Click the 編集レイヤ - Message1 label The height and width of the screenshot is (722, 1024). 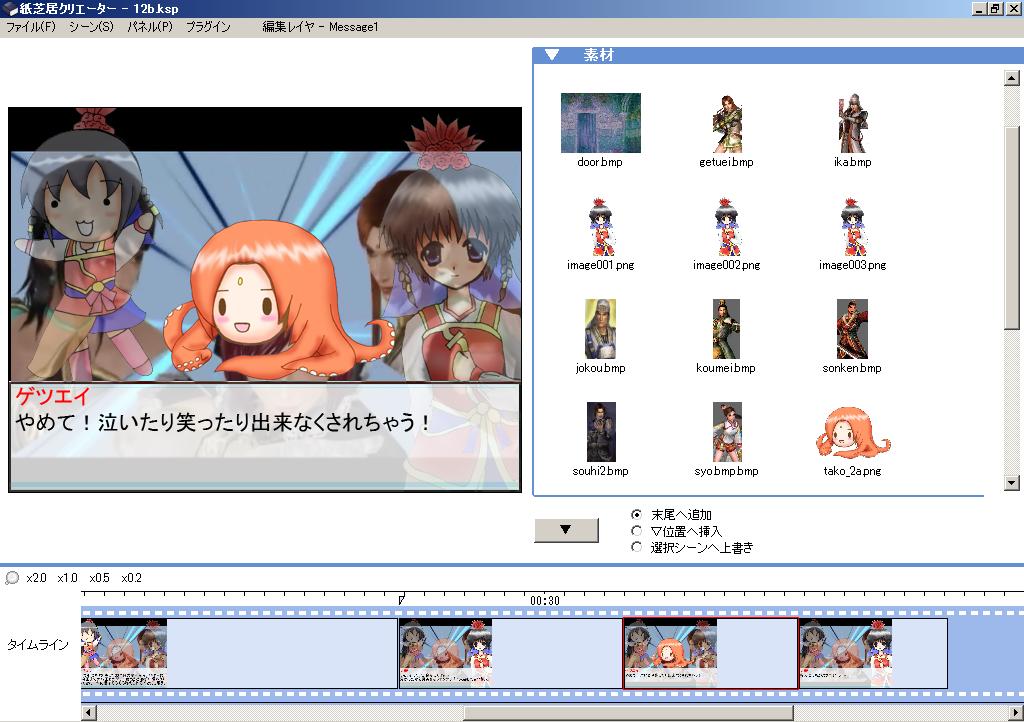[320, 27]
